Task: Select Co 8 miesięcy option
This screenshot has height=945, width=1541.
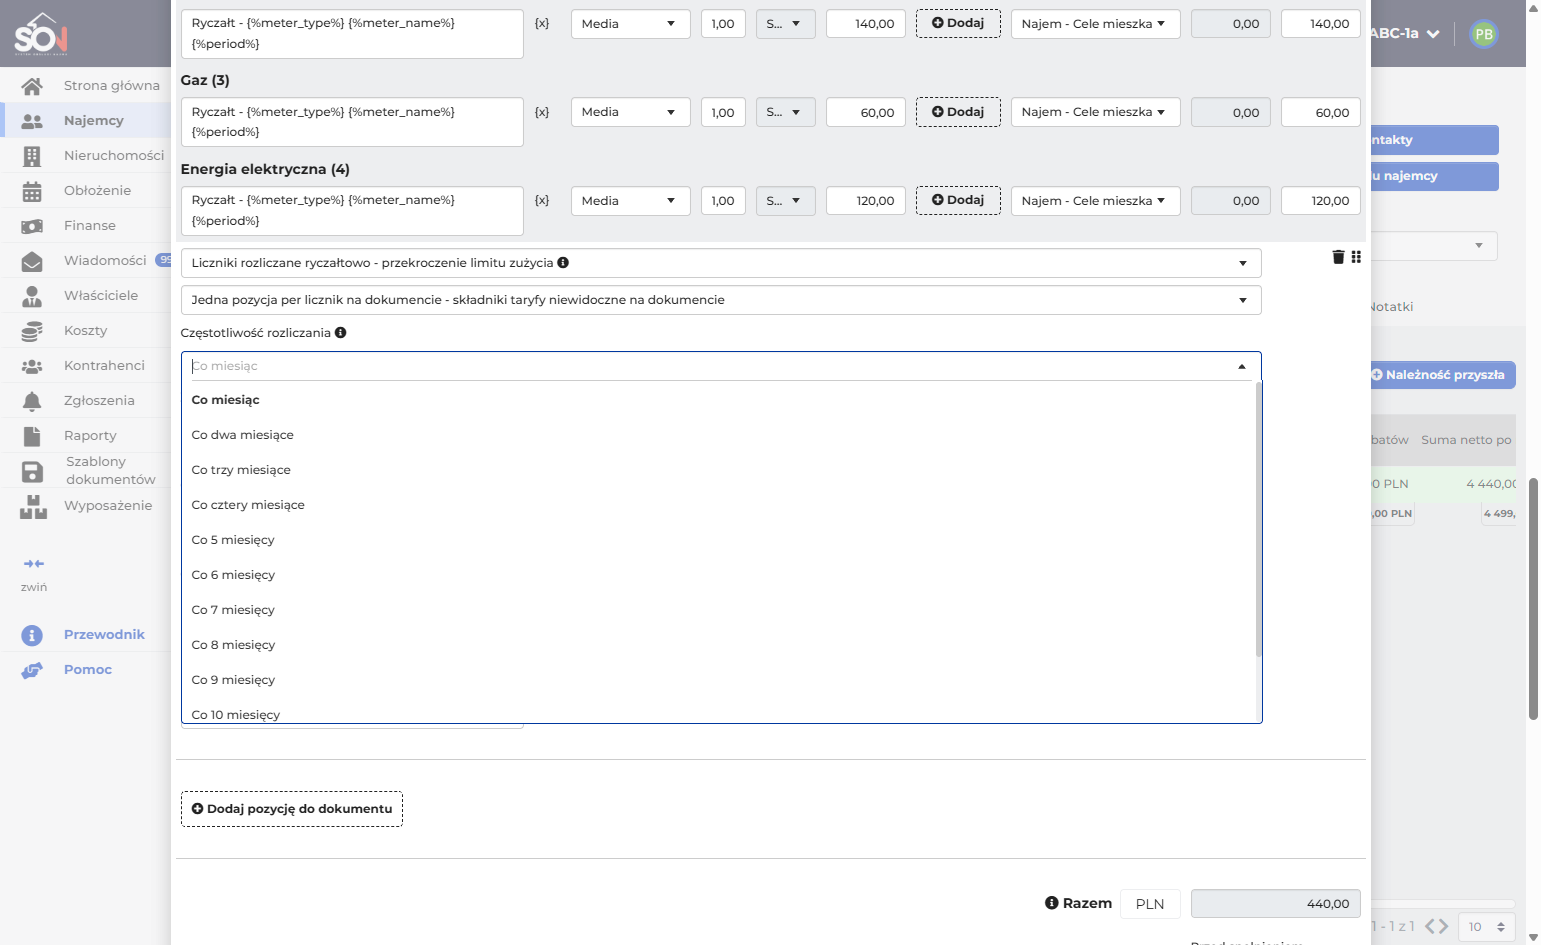Action: click(718, 645)
